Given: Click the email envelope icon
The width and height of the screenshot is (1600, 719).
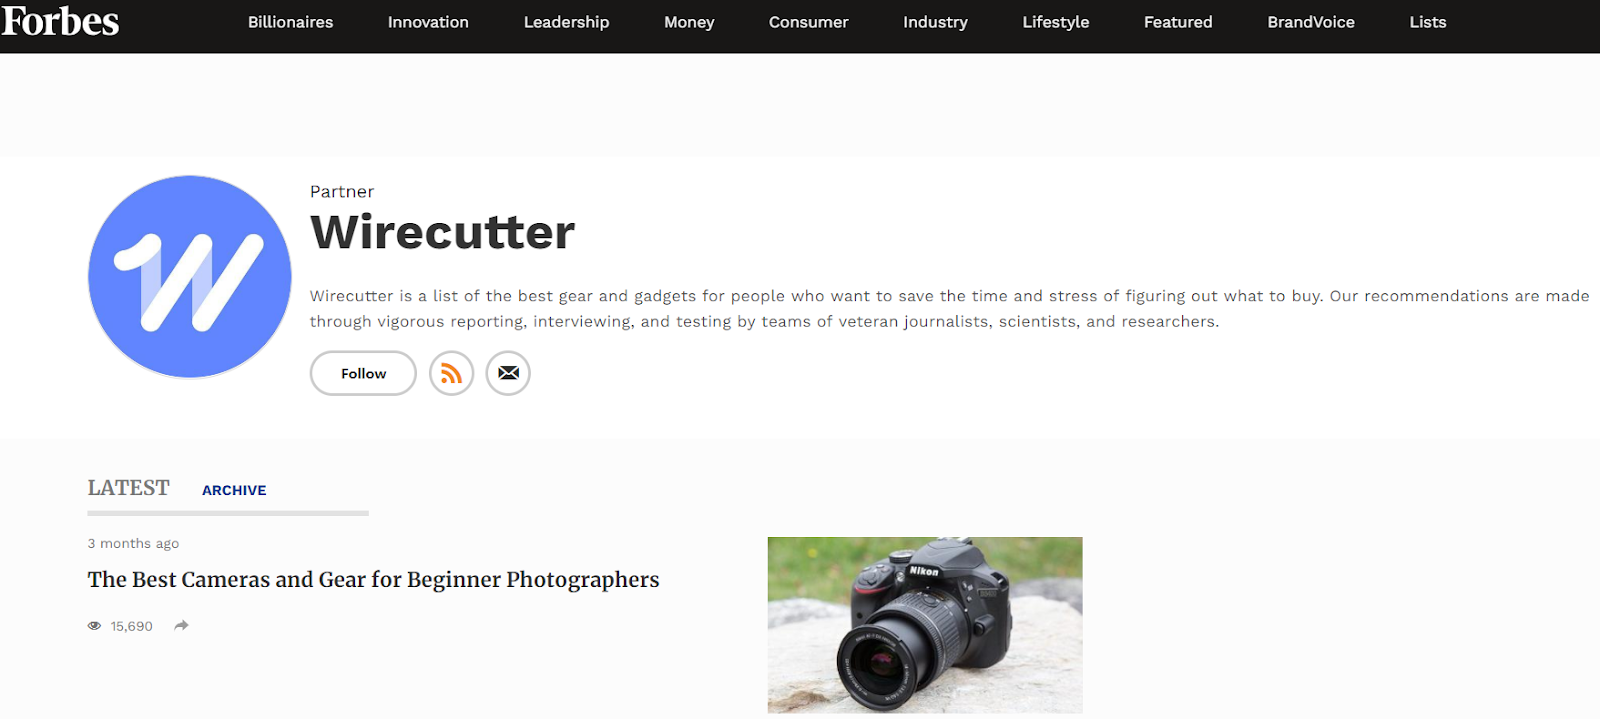Looking at the screenshot, I should pyautogui.click(x=508, y=373).
